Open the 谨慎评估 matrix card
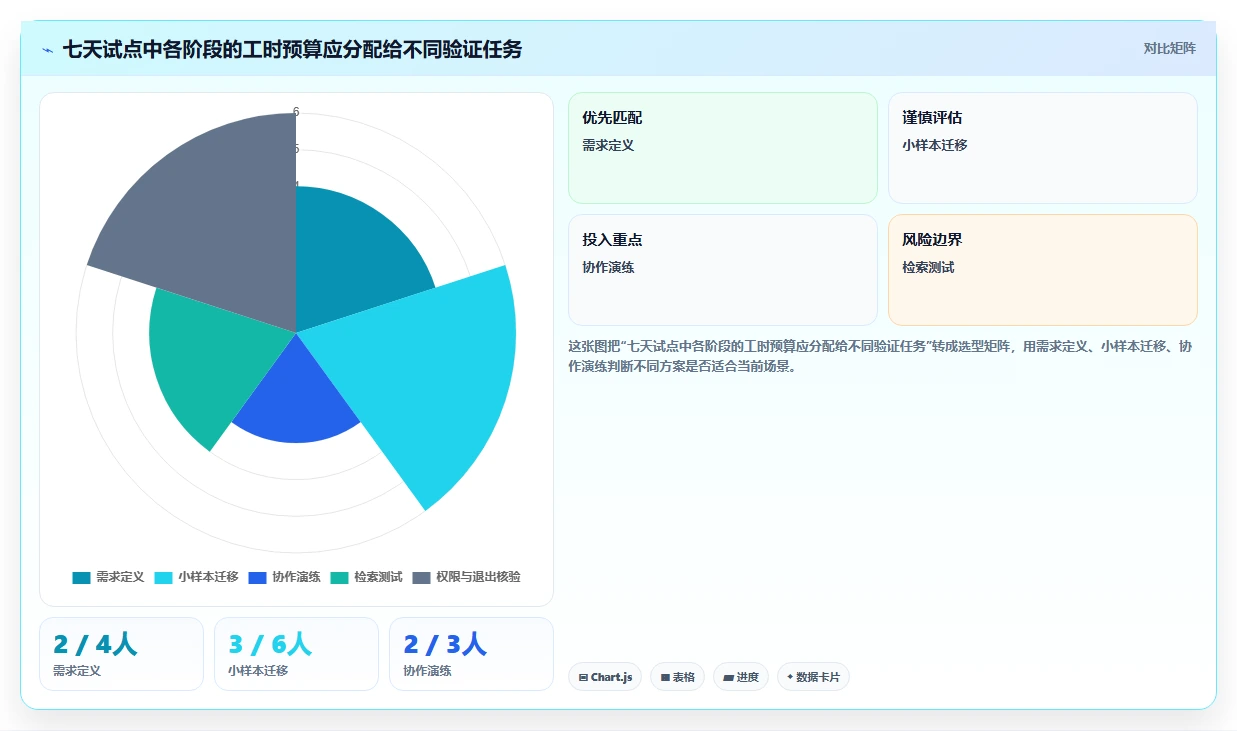 [1043, 148]
